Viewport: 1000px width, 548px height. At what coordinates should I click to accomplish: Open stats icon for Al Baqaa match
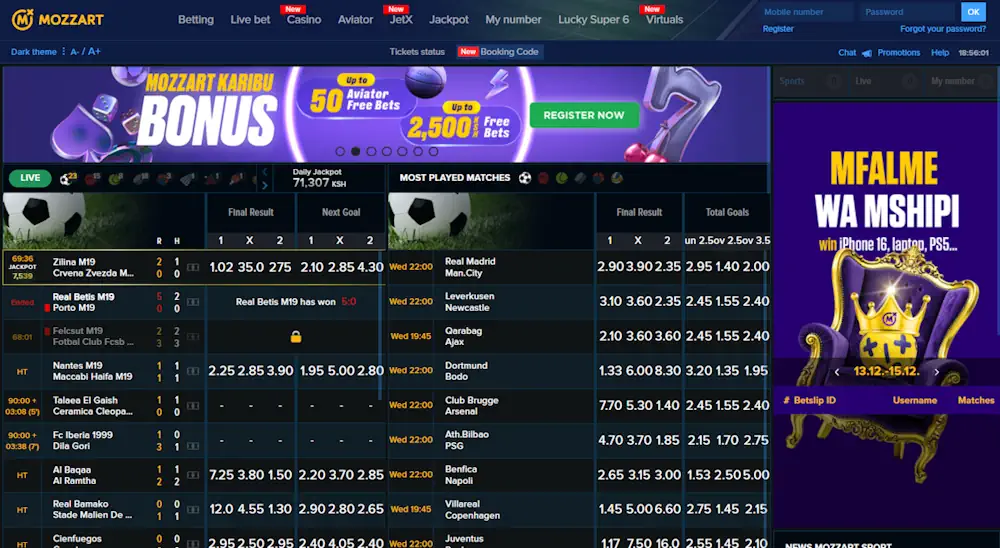[193, 475]
